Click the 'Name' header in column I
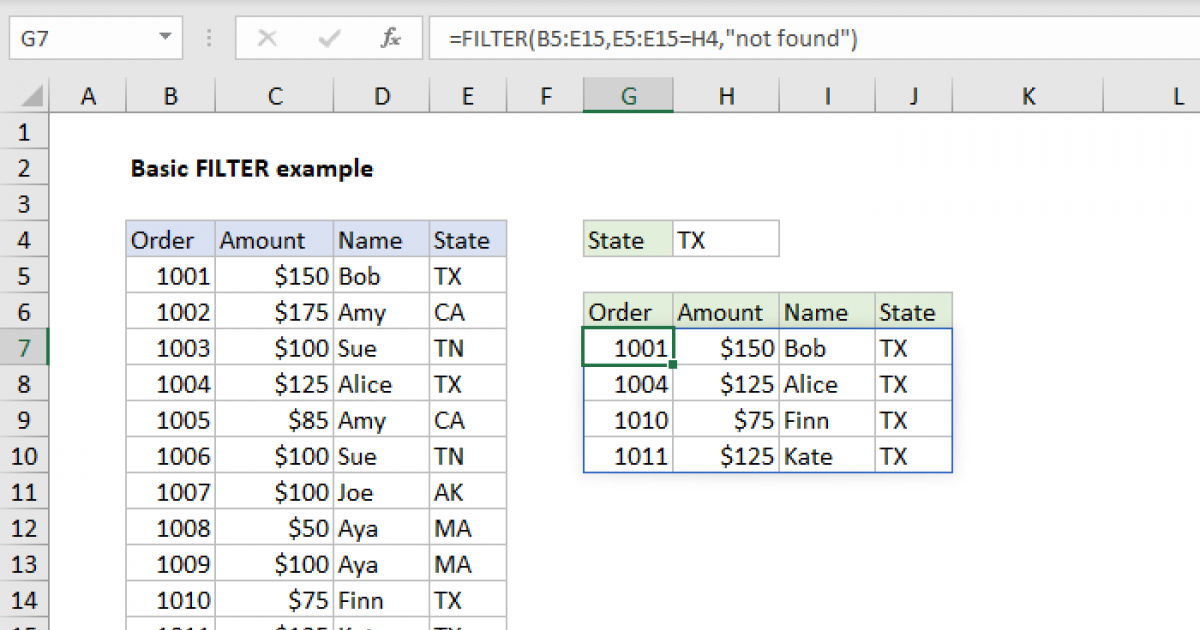 [x=827, y=312]
